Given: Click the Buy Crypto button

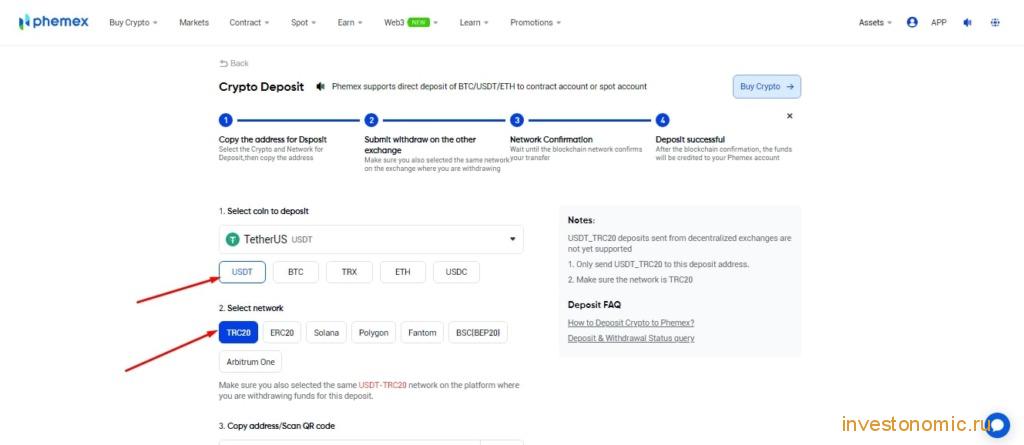Looking at the screenshot, I should (767, 86).
